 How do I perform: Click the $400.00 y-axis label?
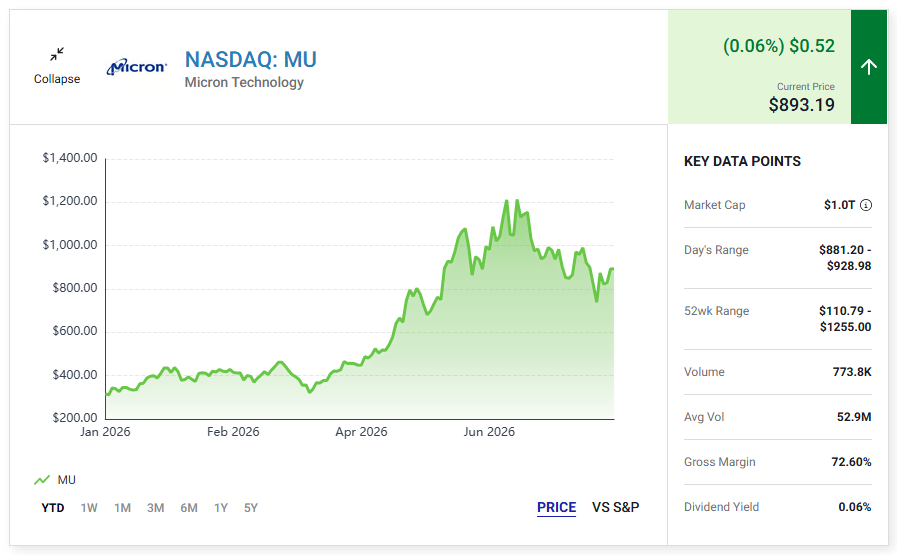click(75, 375)
